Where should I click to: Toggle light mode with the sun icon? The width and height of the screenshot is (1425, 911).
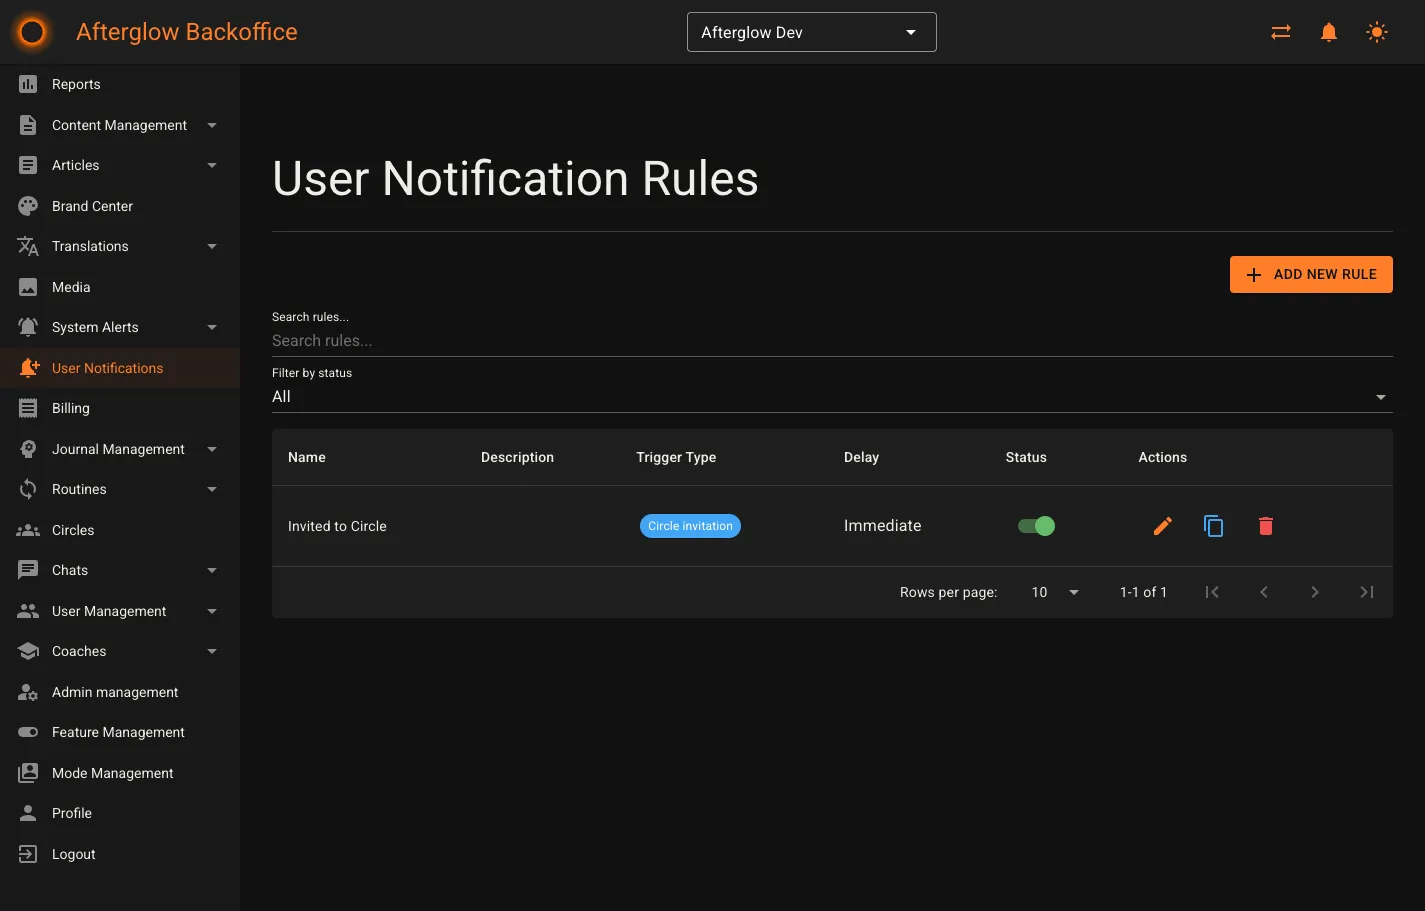point(1377,31)
